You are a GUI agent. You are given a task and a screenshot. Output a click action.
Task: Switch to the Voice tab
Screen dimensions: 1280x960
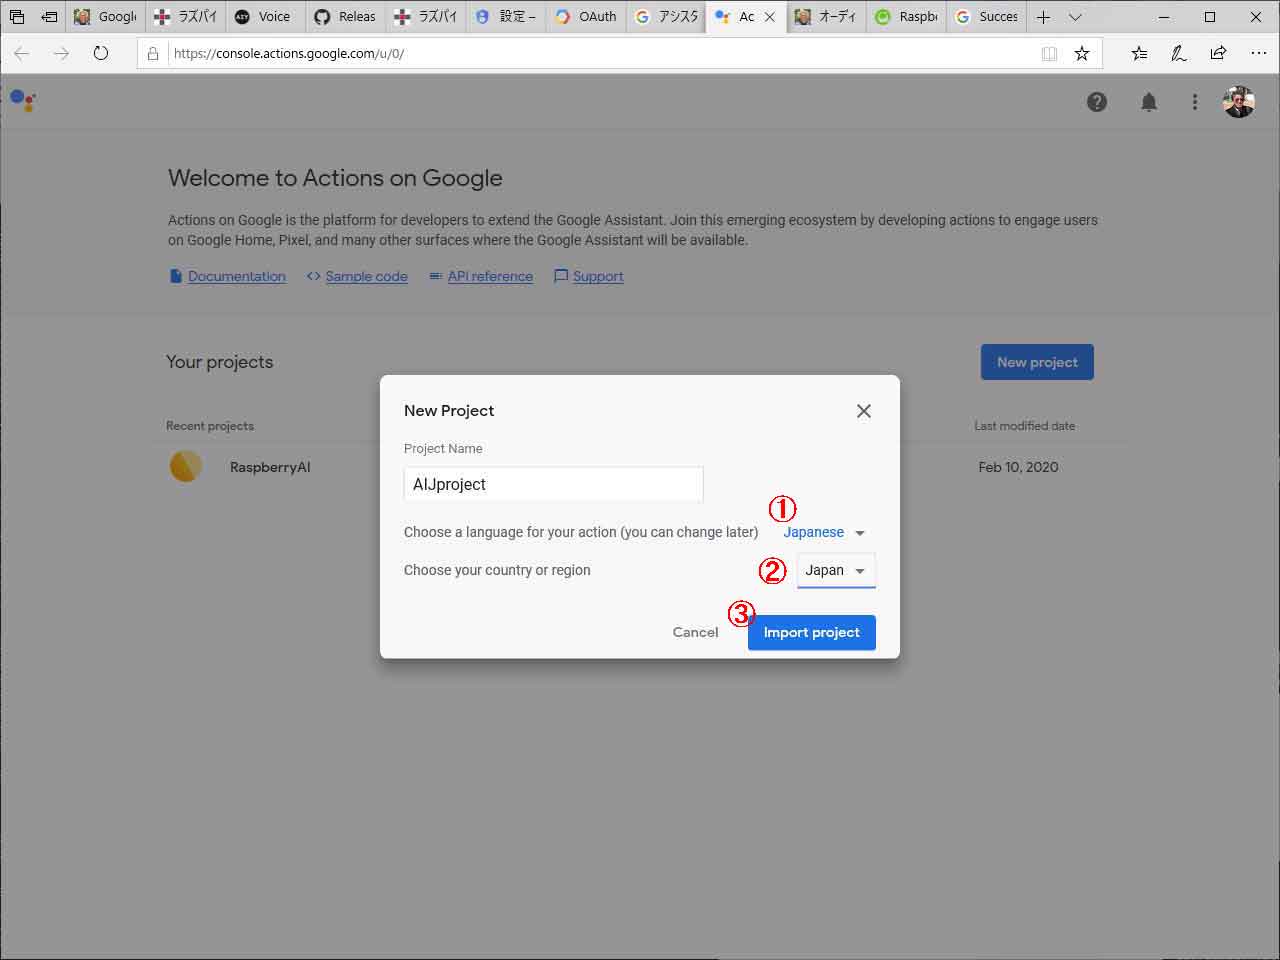264,17
